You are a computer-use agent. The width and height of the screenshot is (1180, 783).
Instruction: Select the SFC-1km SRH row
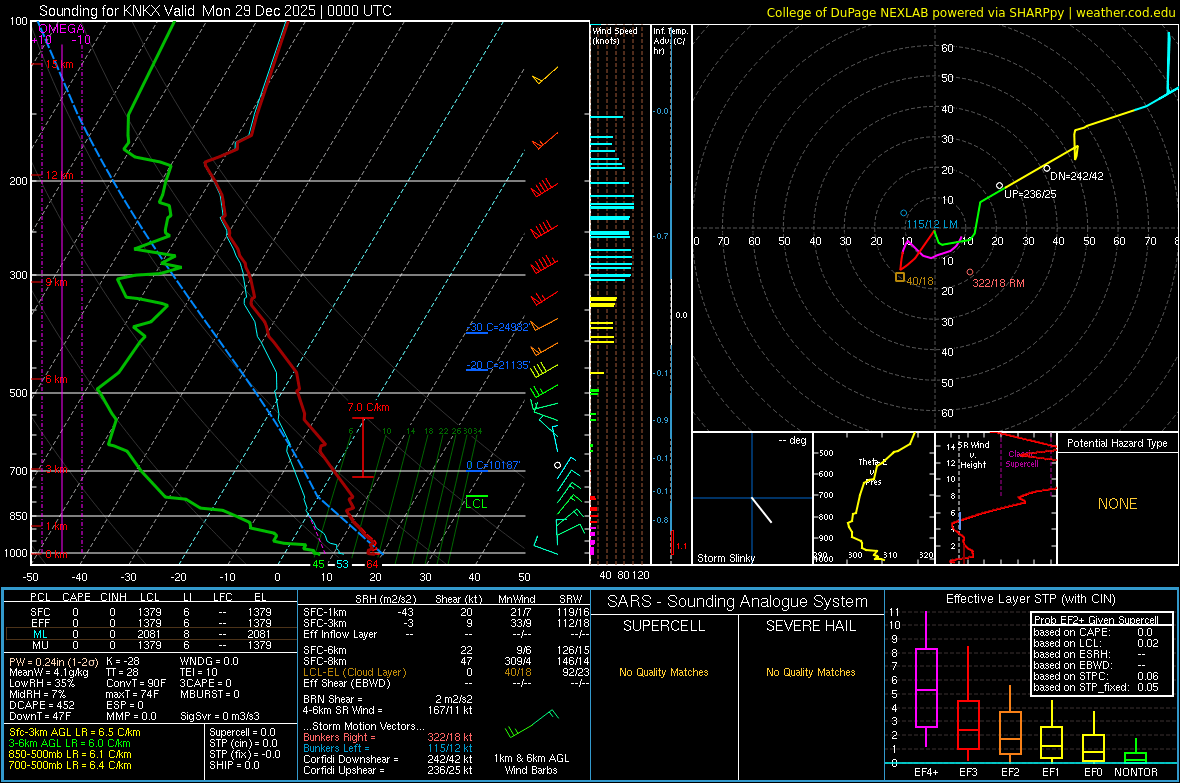(446, 612)
